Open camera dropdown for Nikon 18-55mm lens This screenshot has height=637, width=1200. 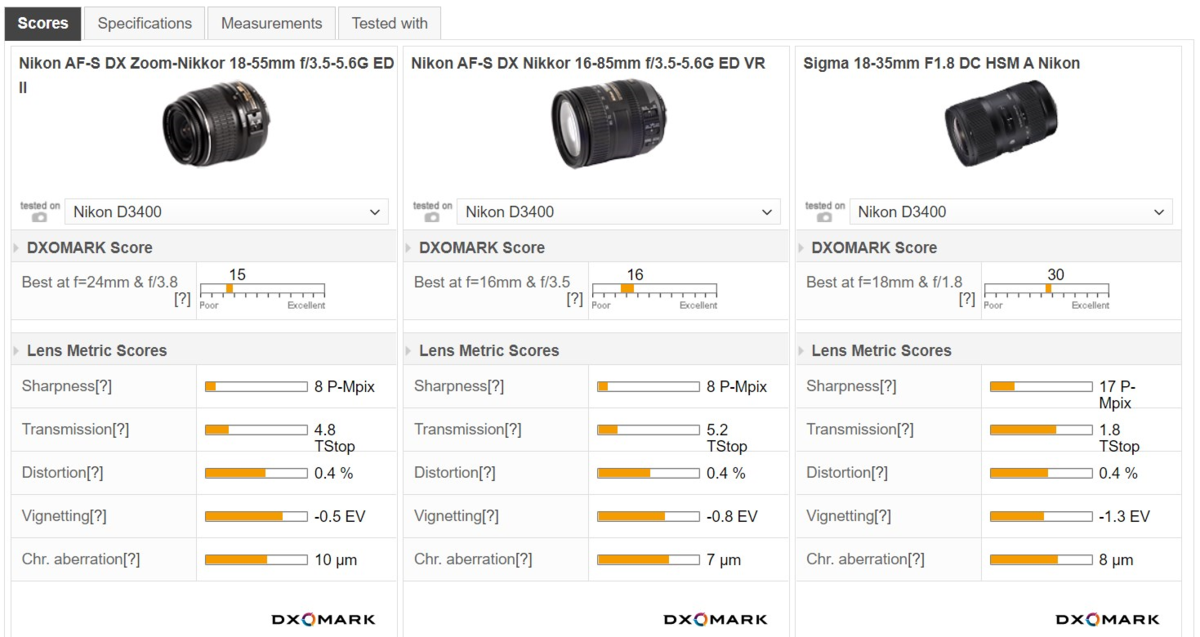tap(227, 212)
